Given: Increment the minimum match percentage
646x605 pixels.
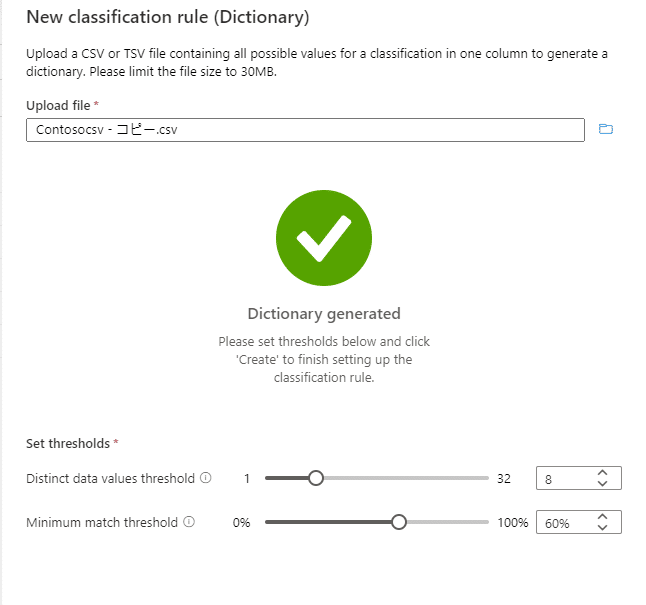Looking at the screenshot, I should (602, 517).
